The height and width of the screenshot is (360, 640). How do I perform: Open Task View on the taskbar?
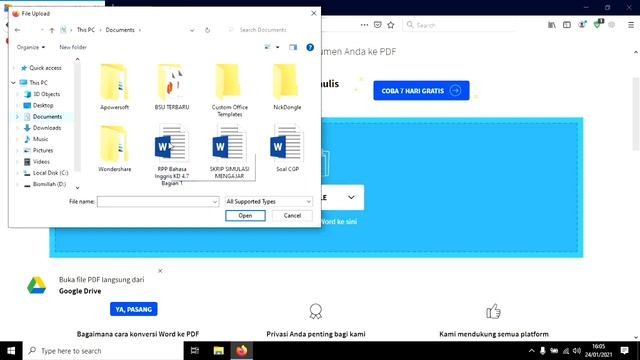pos(195,351)
